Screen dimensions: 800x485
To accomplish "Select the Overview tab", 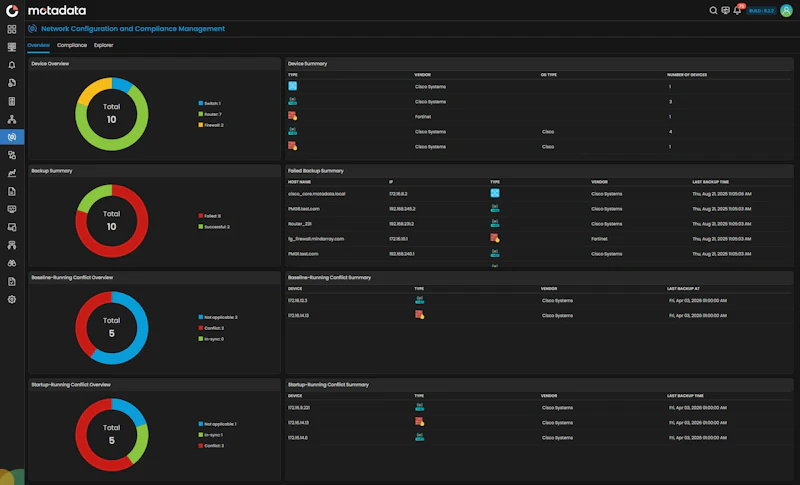I will (38, 45).
